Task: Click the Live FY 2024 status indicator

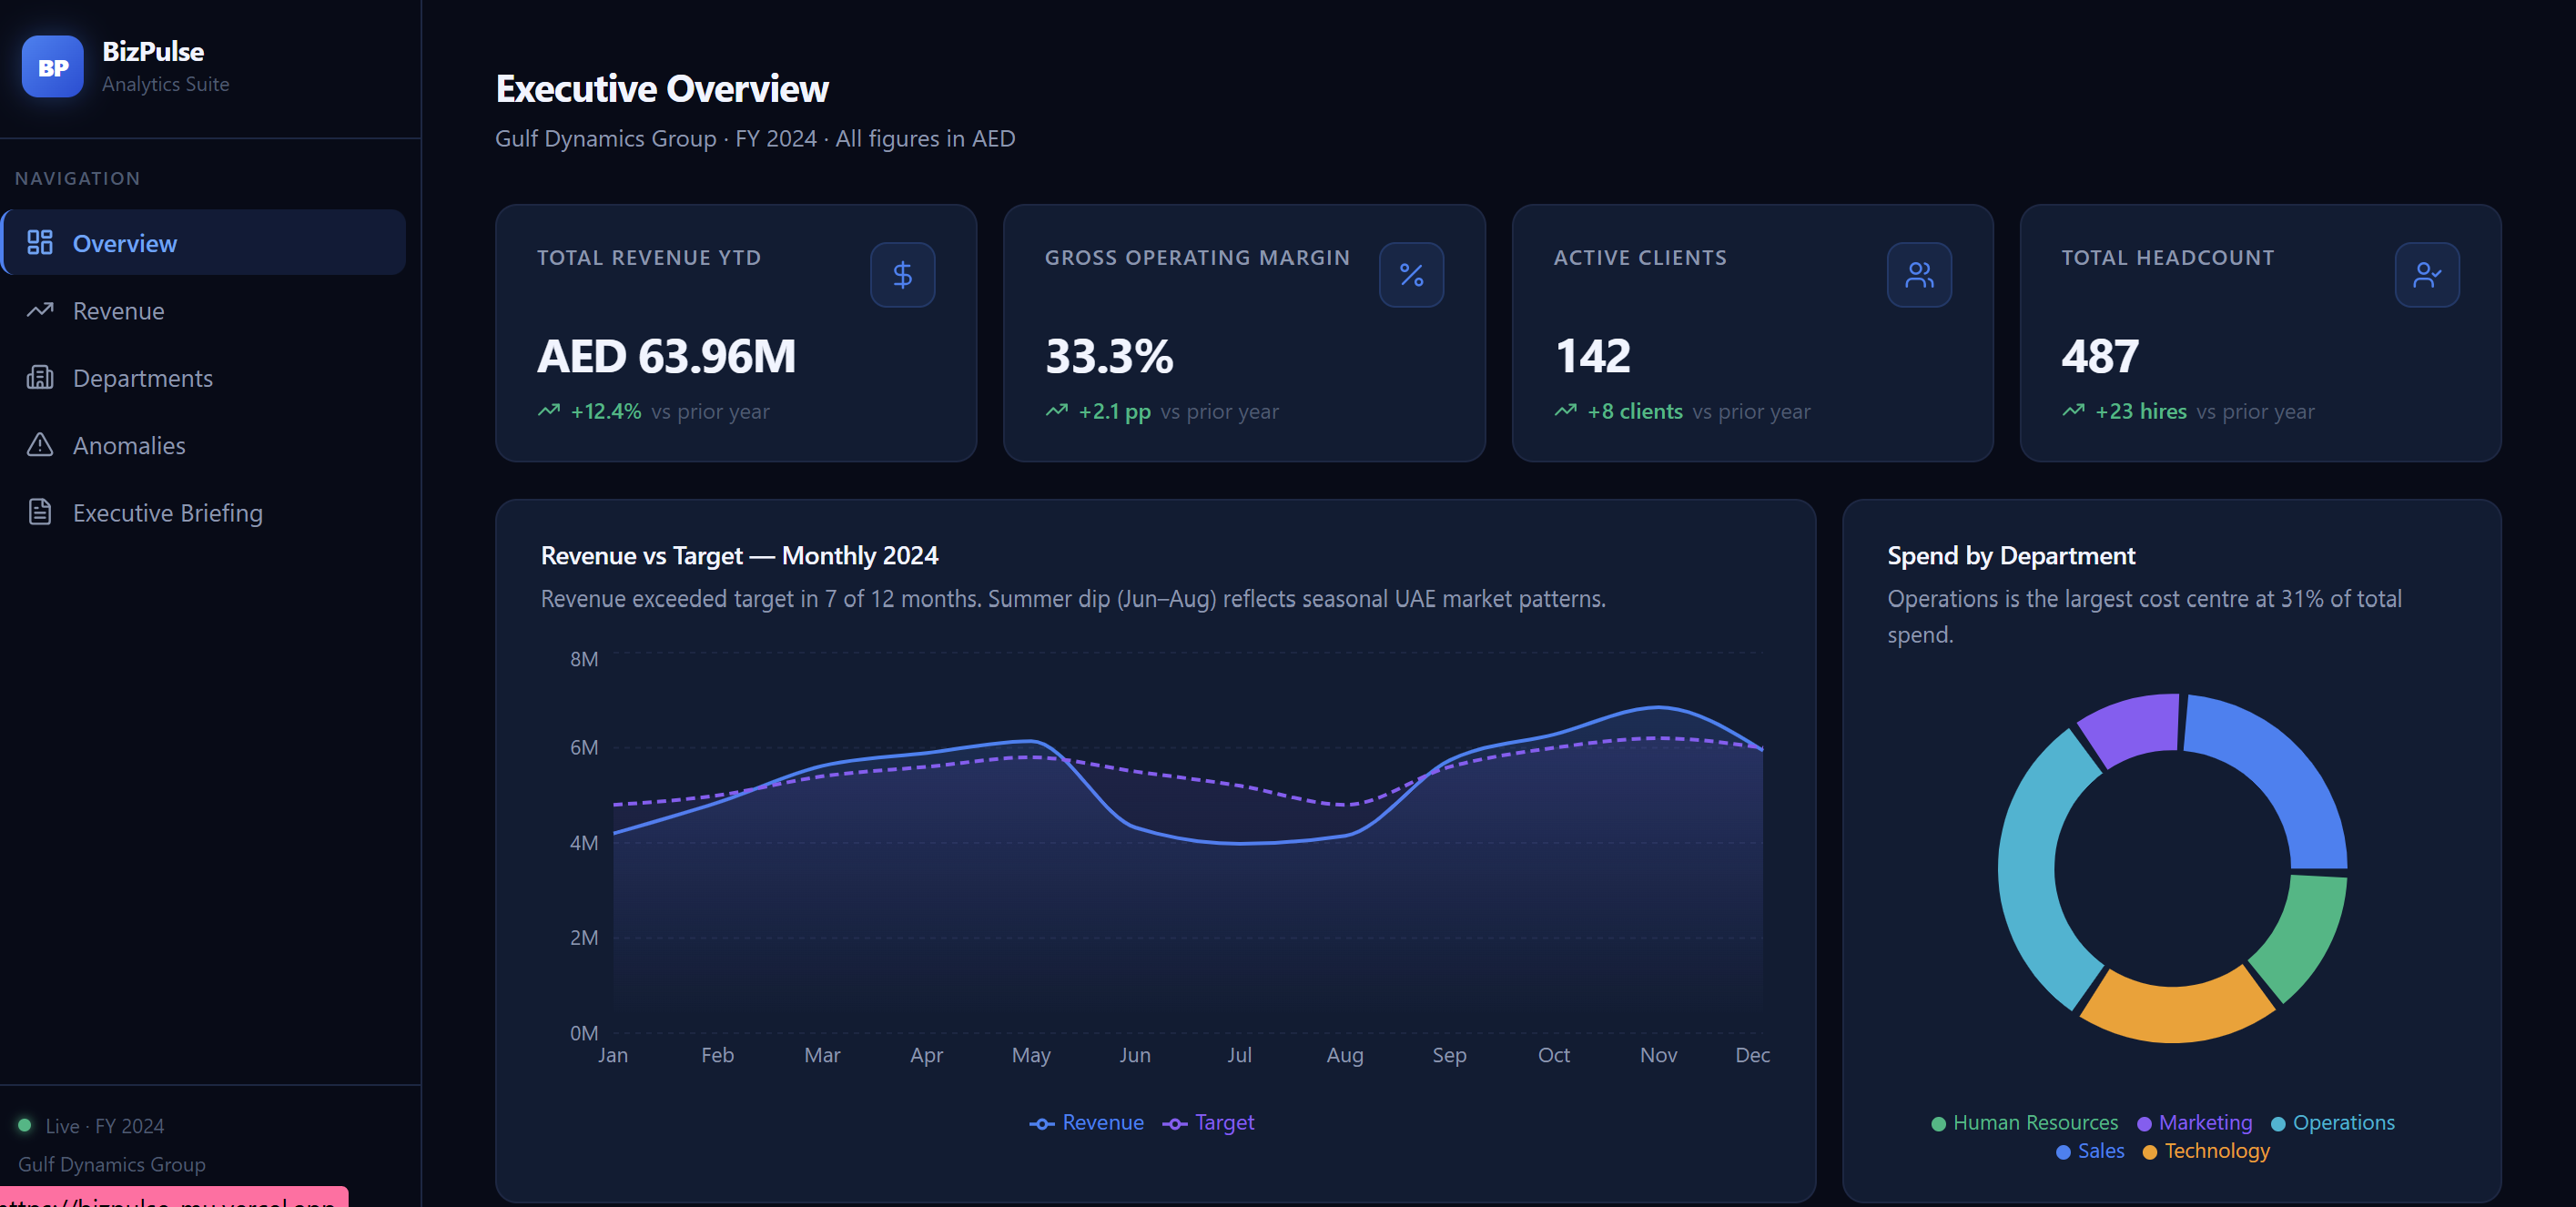Action: click(x=91, y=1126)
